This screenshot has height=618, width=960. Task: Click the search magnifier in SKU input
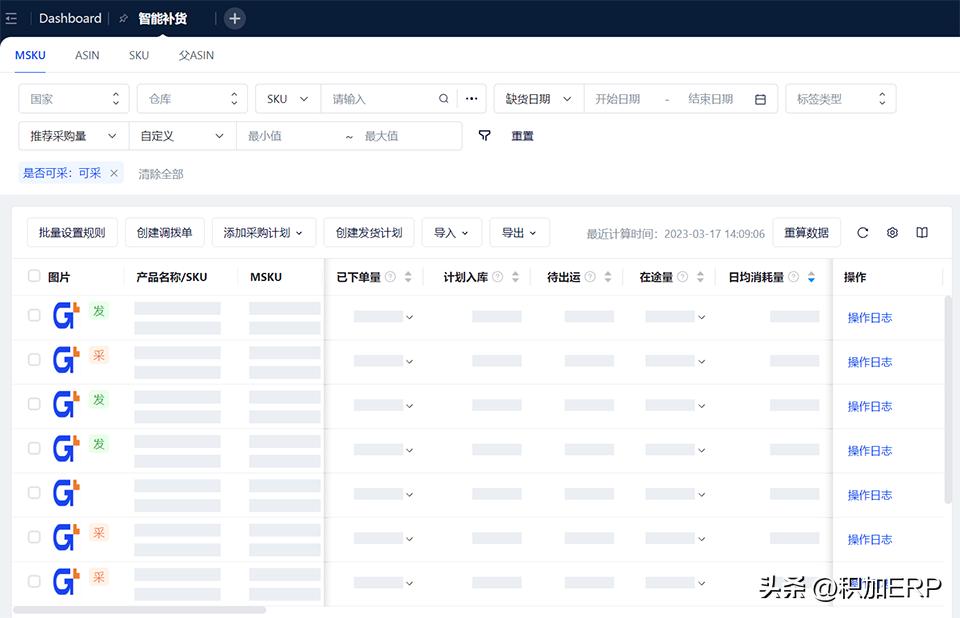coord(442,99)
